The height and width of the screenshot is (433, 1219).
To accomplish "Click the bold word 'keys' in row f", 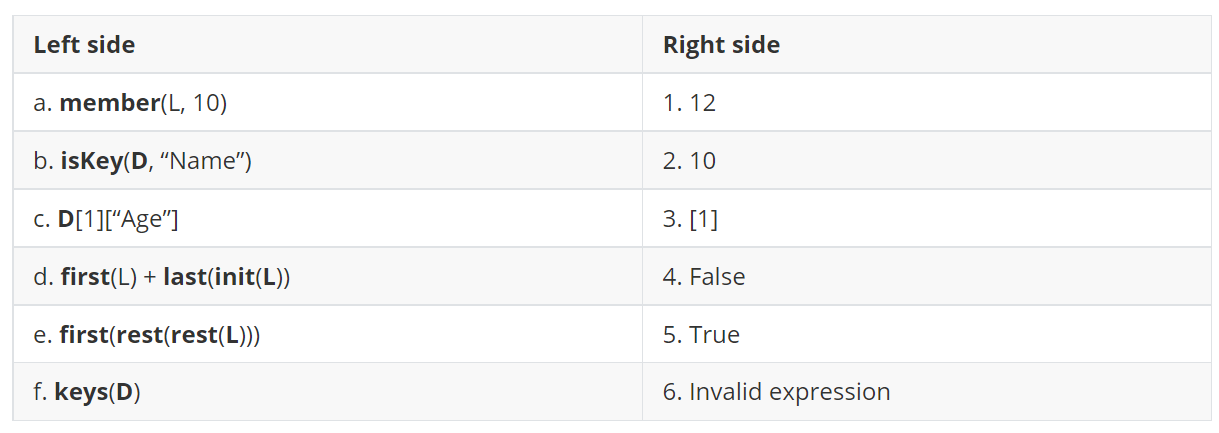I will (x=80, y=392).
